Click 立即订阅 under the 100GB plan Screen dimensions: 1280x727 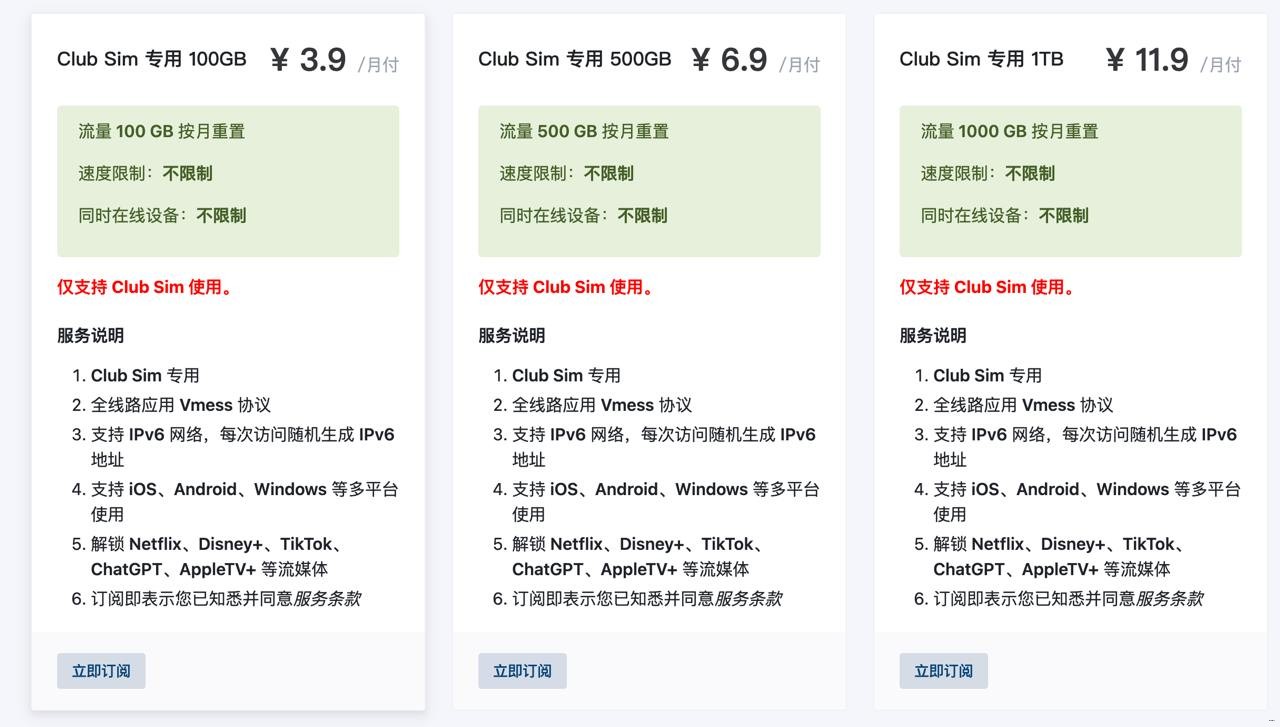pos(101,671)
